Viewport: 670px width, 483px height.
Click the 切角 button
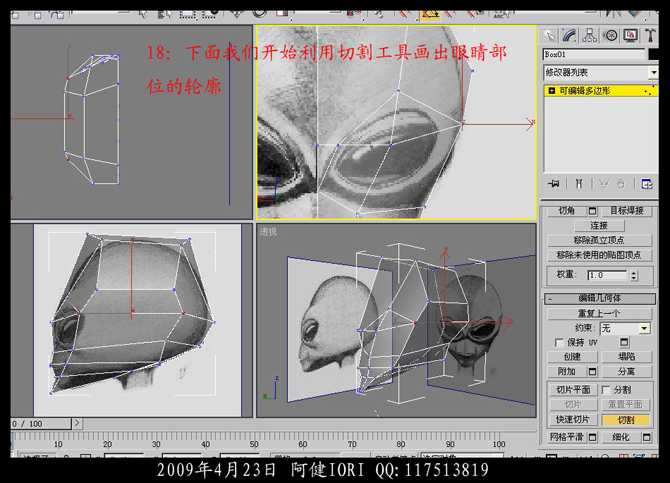click(x=567, y=211)
